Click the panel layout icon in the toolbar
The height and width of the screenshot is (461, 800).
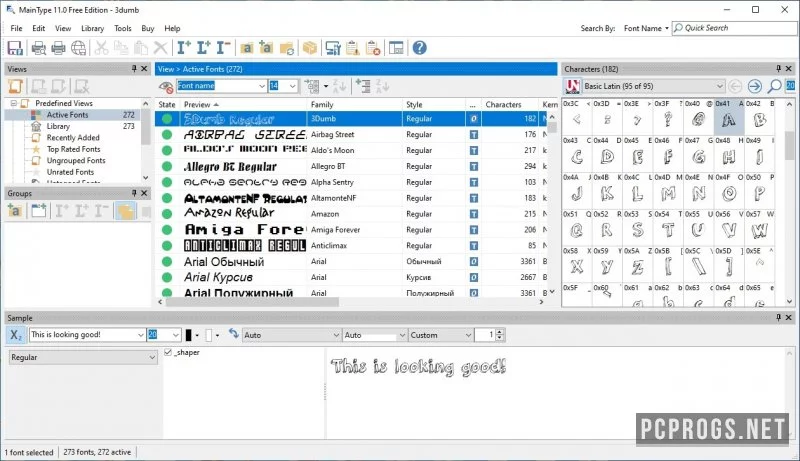(x=396, y=48)
